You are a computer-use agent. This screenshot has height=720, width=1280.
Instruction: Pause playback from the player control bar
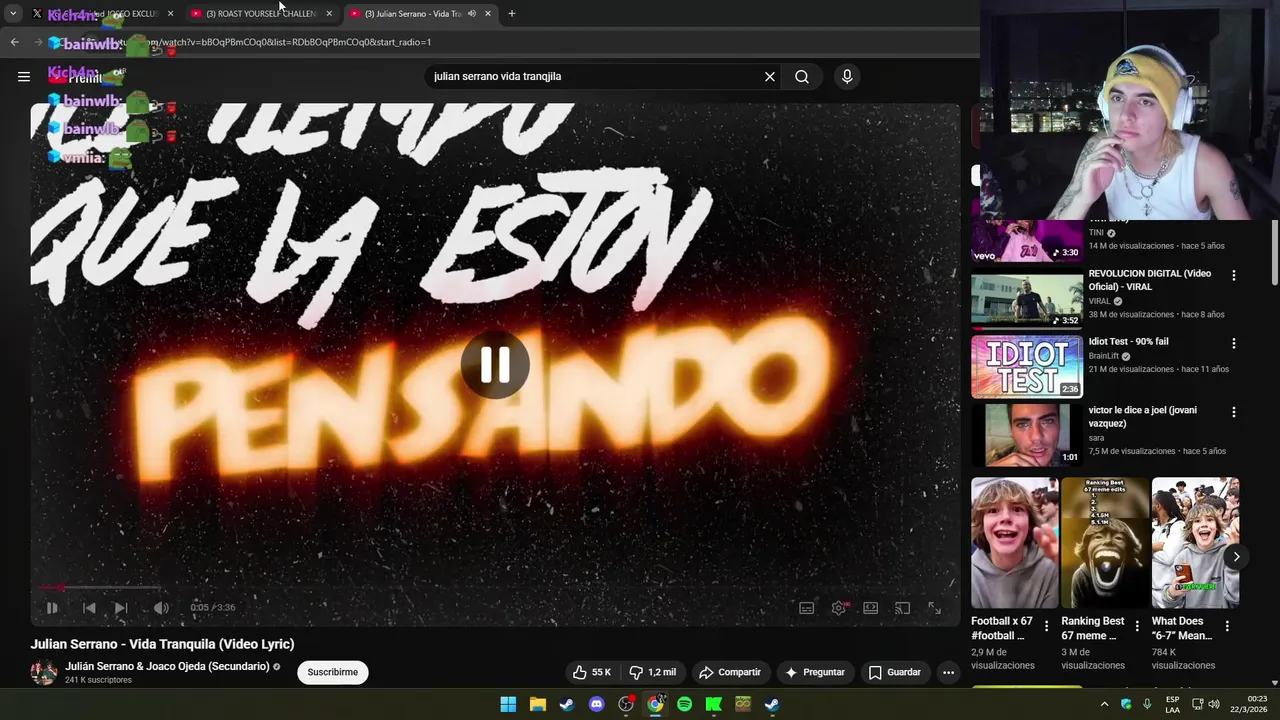click(x=52, y=607)
